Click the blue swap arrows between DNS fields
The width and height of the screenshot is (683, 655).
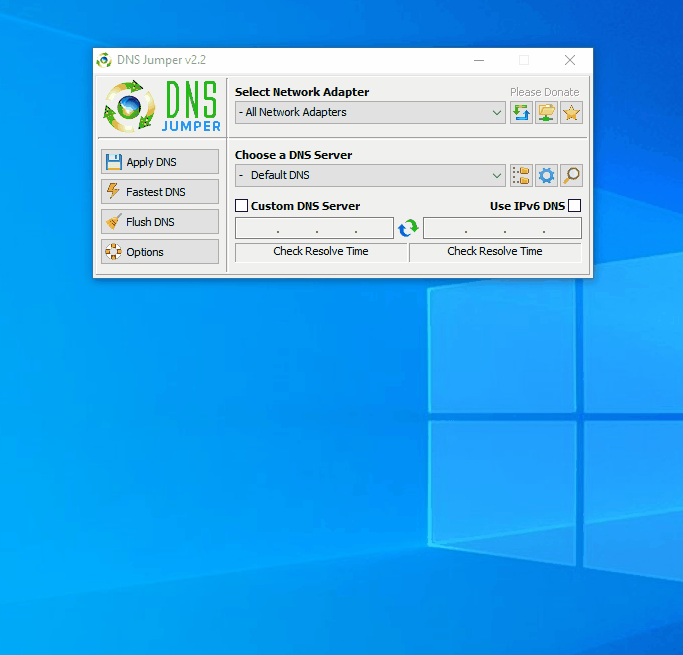(x=408, y=229)
